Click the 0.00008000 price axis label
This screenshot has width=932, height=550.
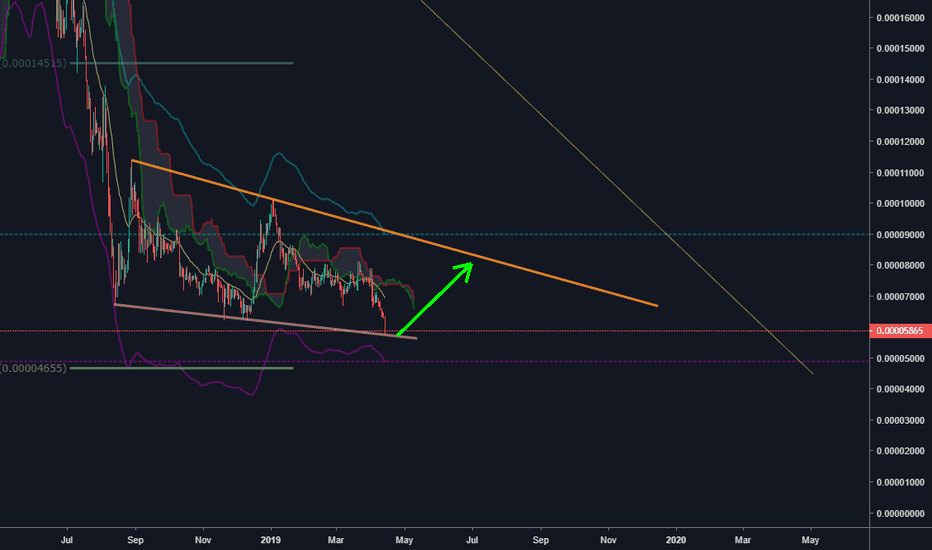click(900, 265)
